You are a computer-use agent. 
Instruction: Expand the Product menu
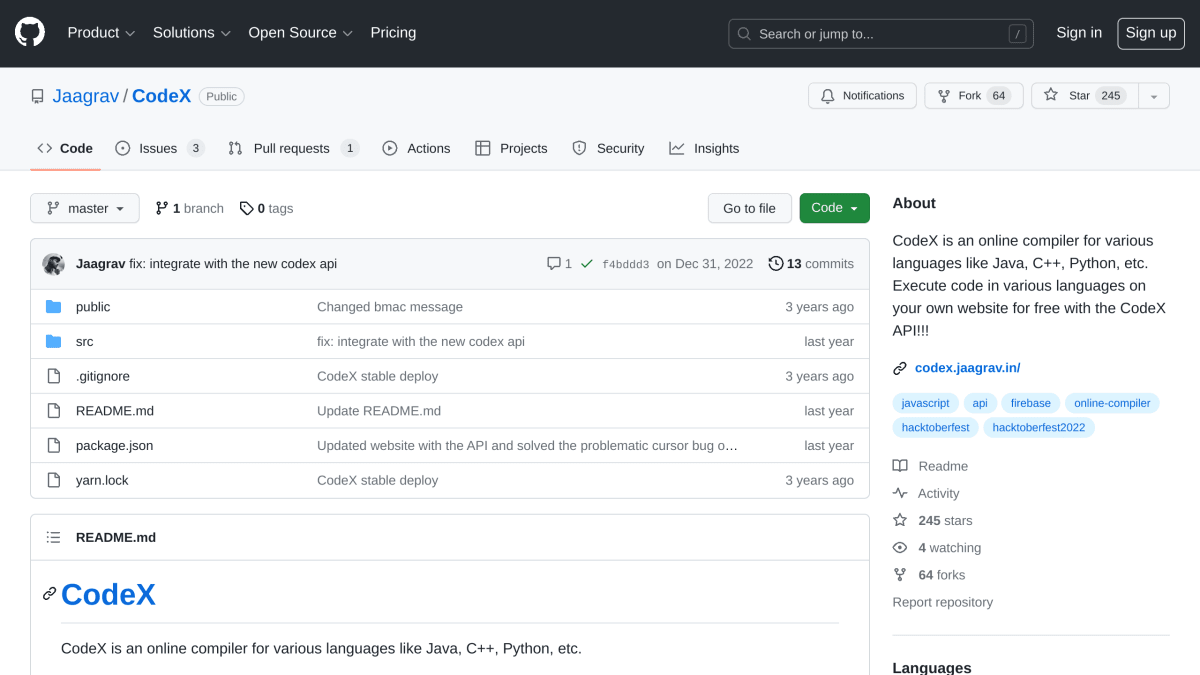click(101, 33)
